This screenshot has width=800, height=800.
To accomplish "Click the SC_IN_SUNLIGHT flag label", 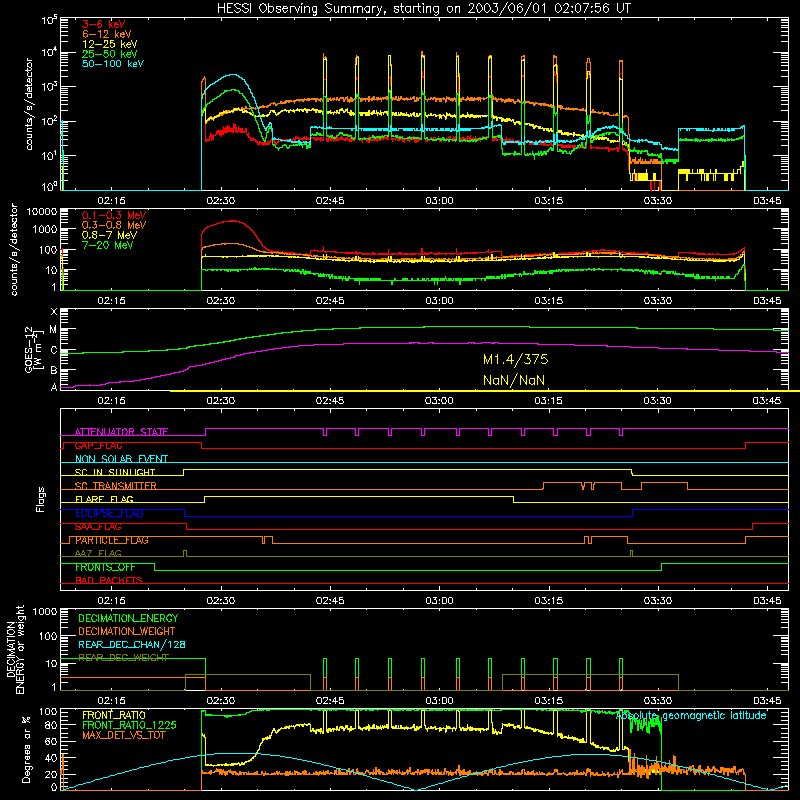I will [x=115, y=472].
